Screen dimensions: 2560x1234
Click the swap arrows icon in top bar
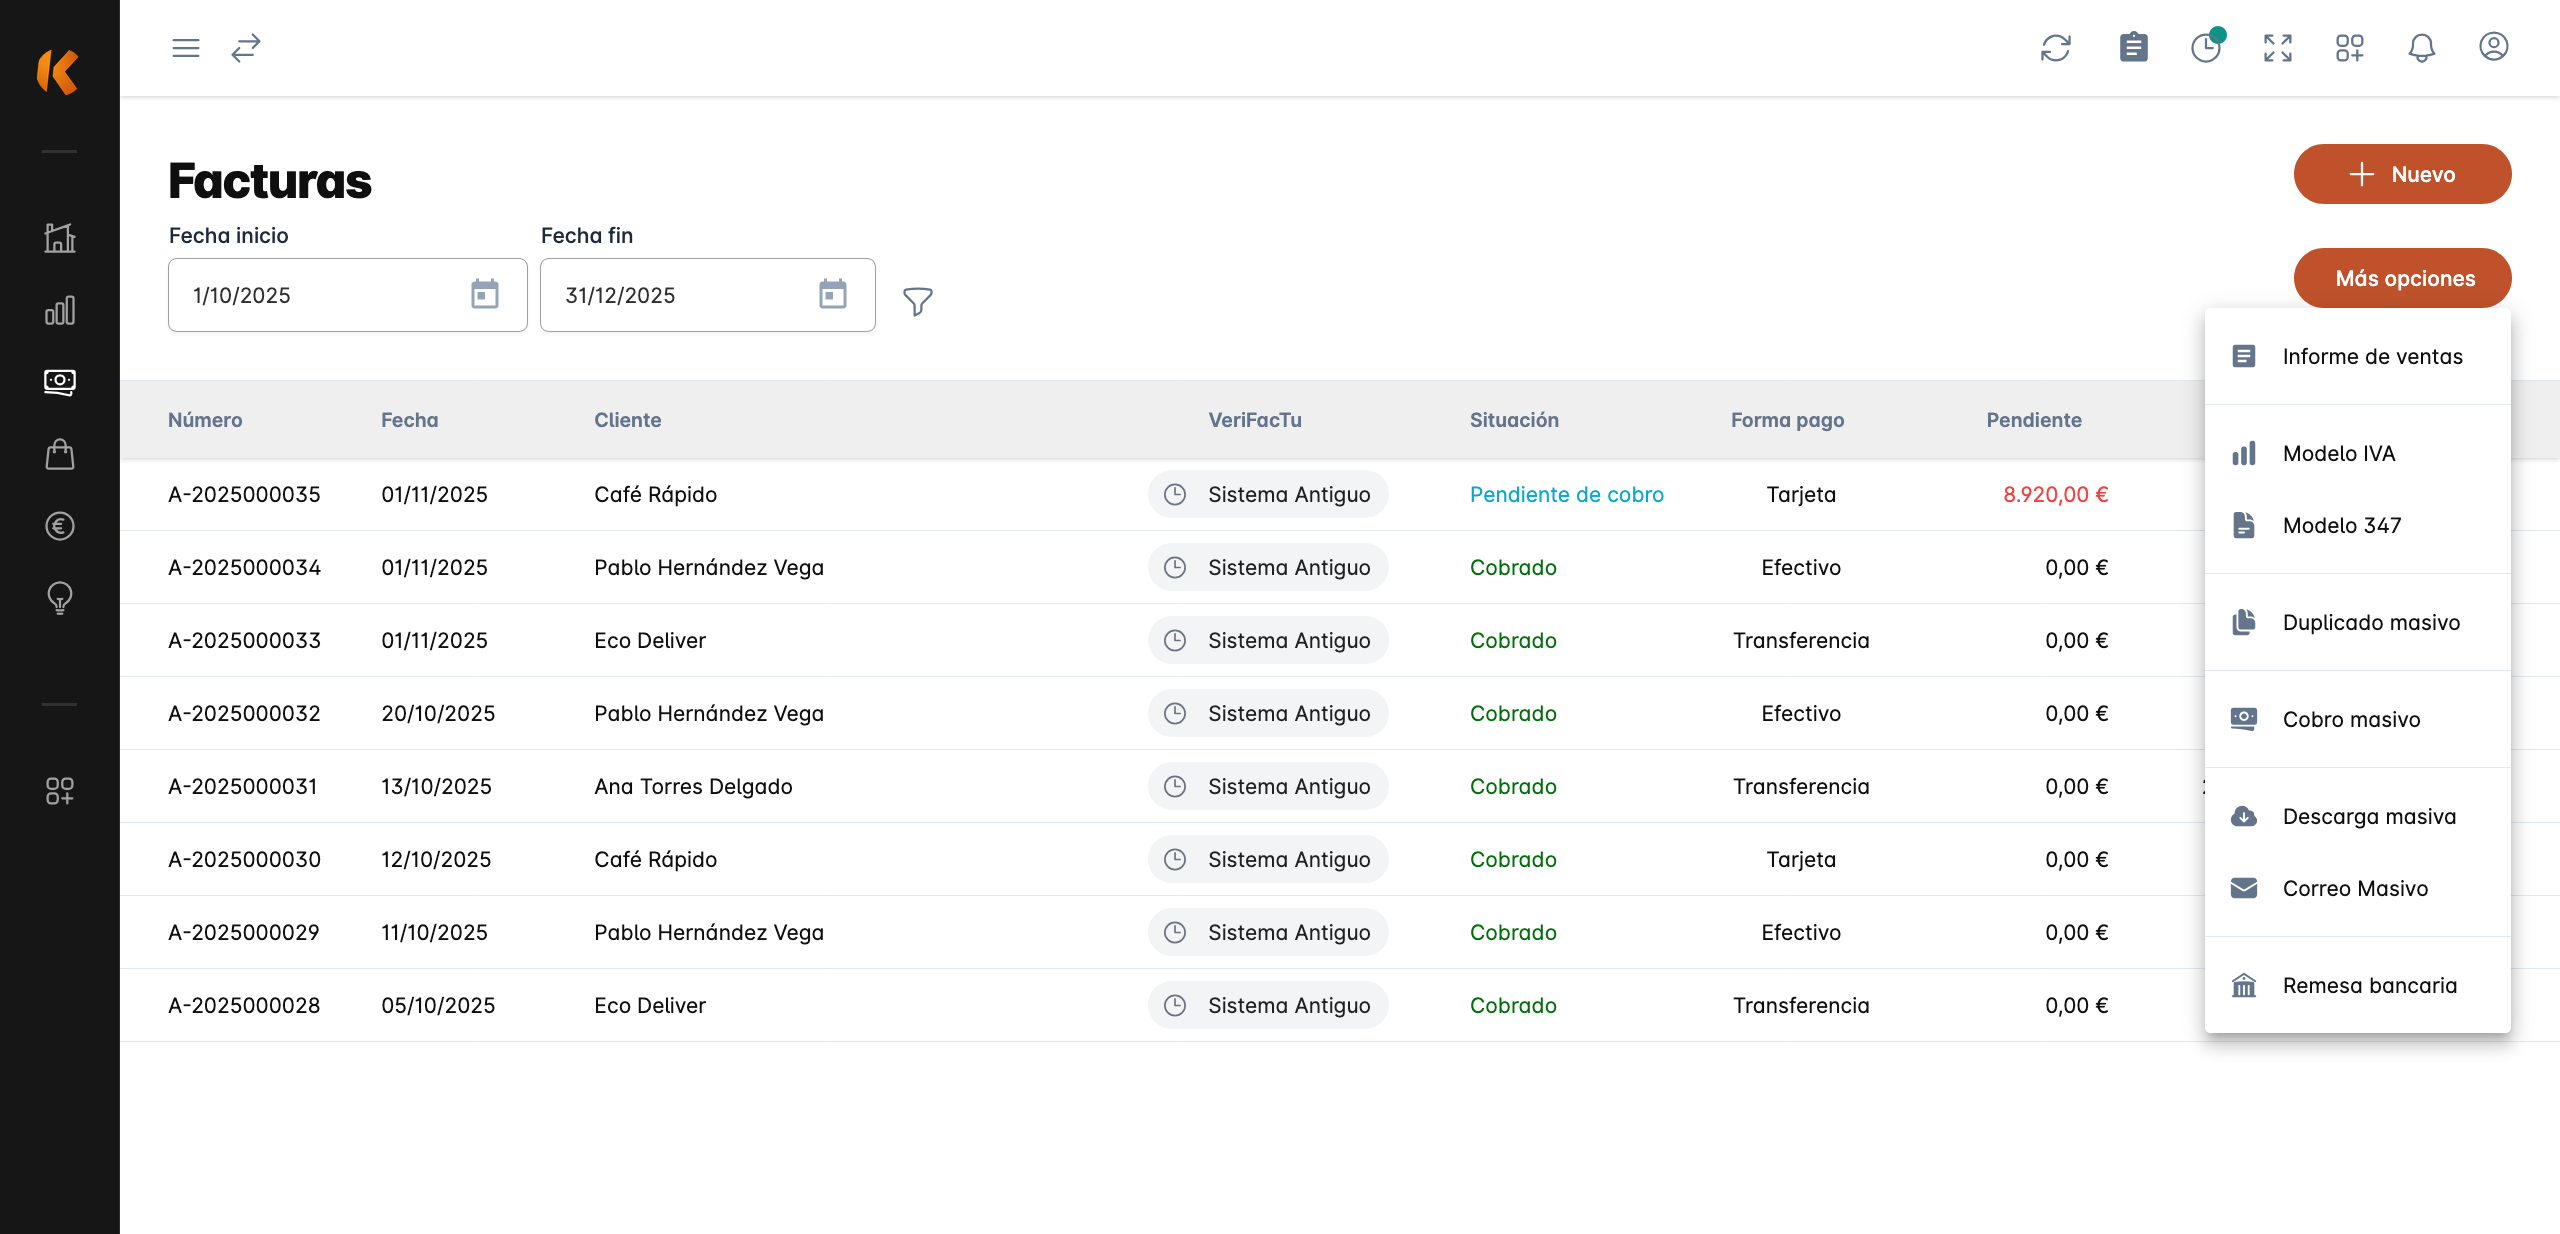[x=246, y=48]
